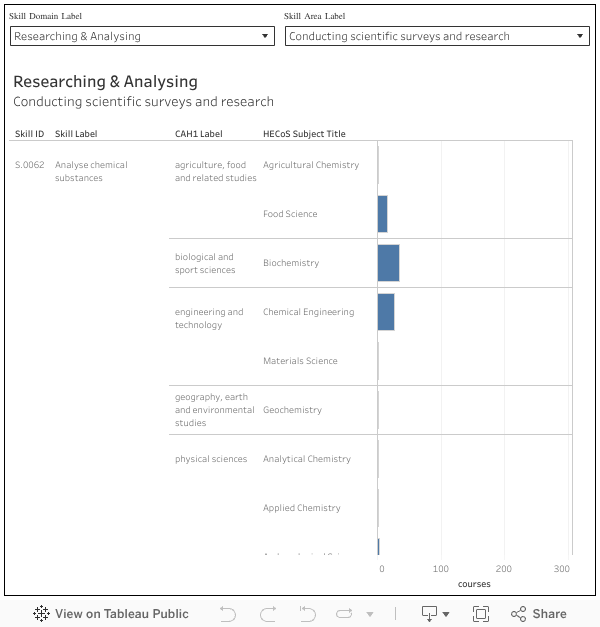
Task: Click the replay animation icon
Action: coord(345,614)
